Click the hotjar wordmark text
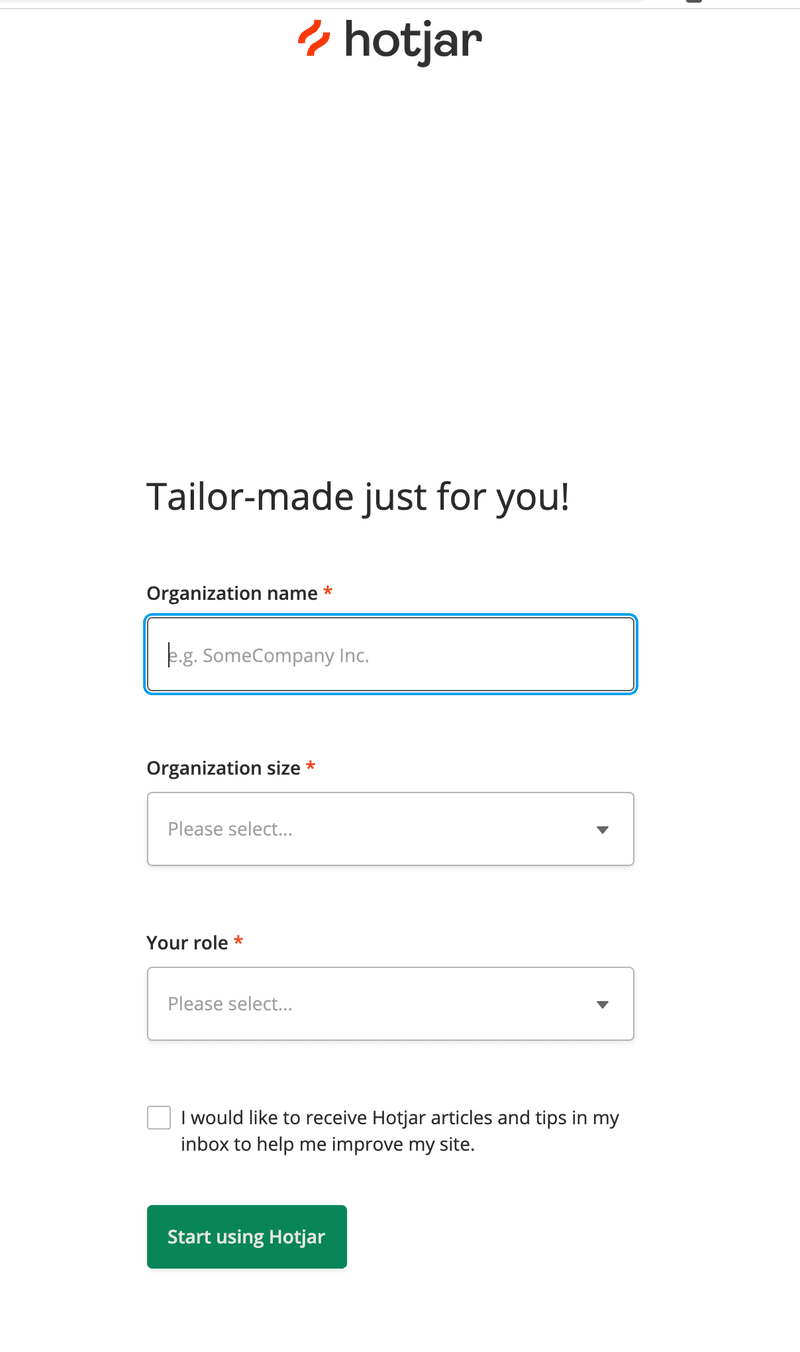The image size is (800, 1352). (x=413, y=42)
